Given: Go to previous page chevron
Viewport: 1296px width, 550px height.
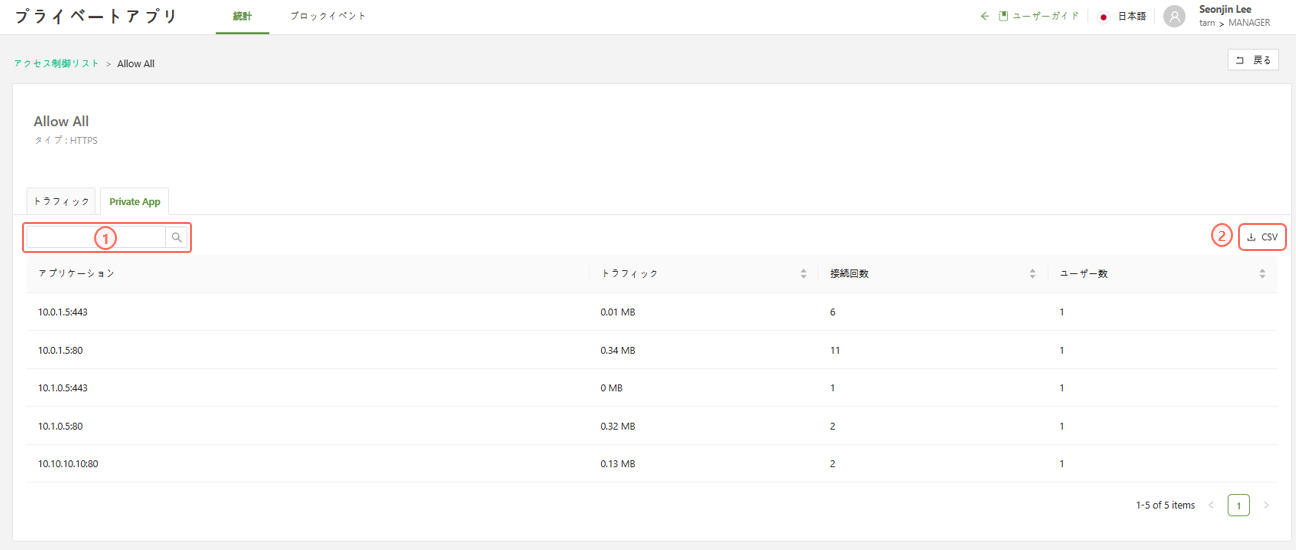Looking at the screenshot, I should (x=1211, y=506).
